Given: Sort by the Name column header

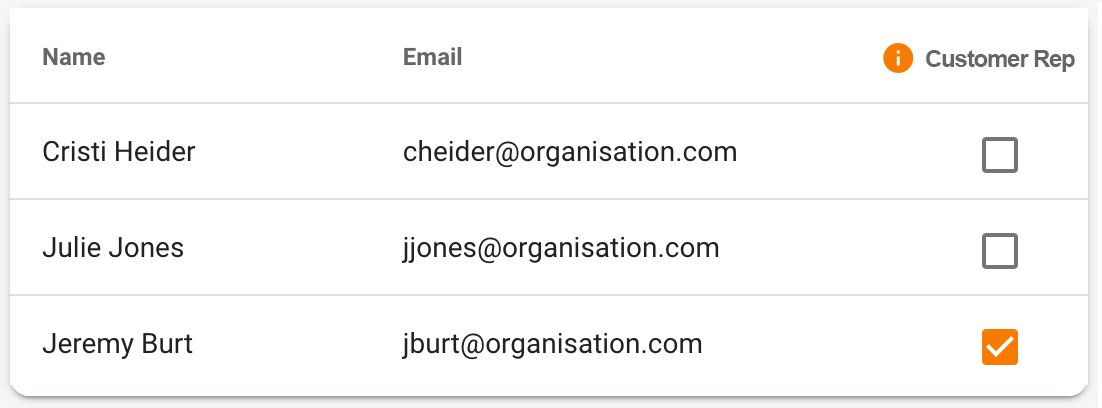Looking at the screenshot, I should (x=74, y=57).
